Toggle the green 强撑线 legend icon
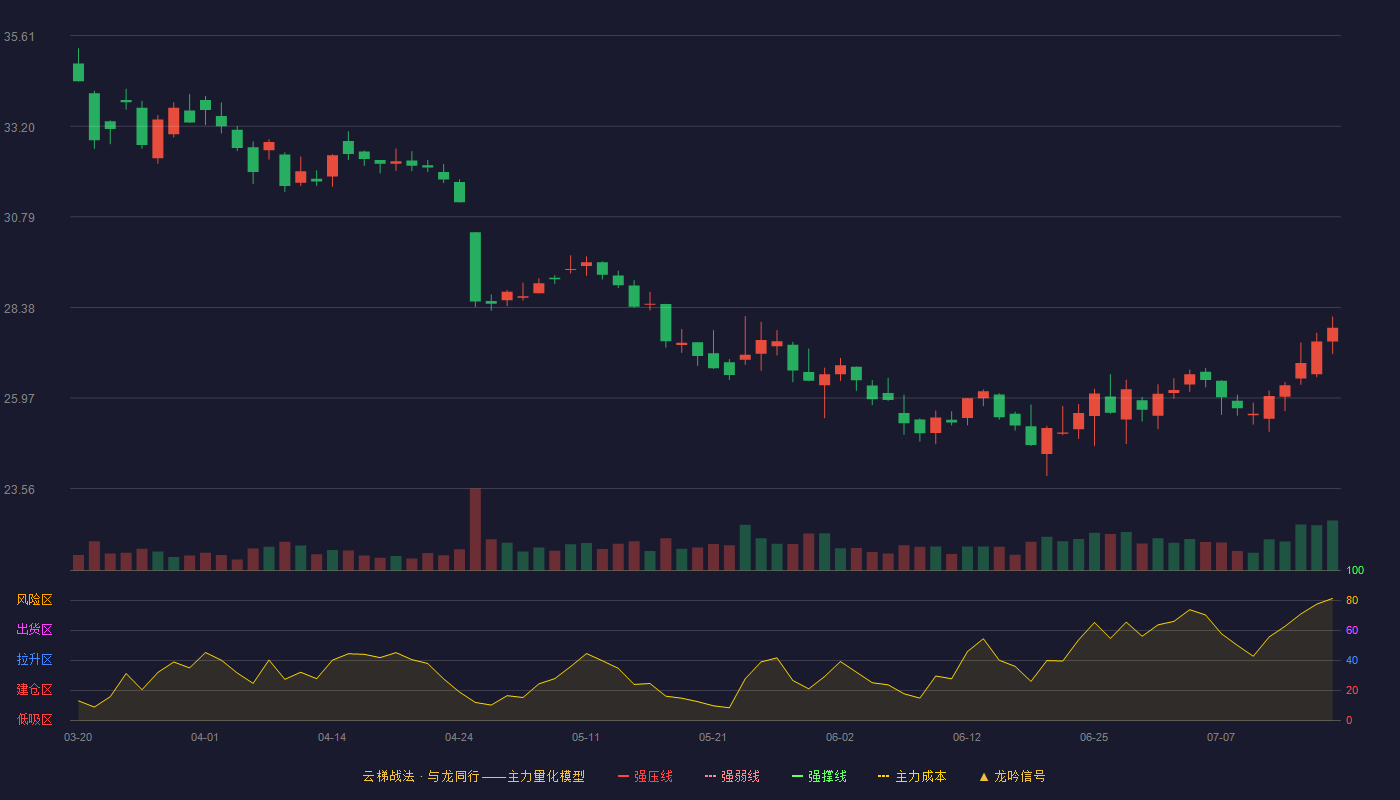 coord(798,776)
